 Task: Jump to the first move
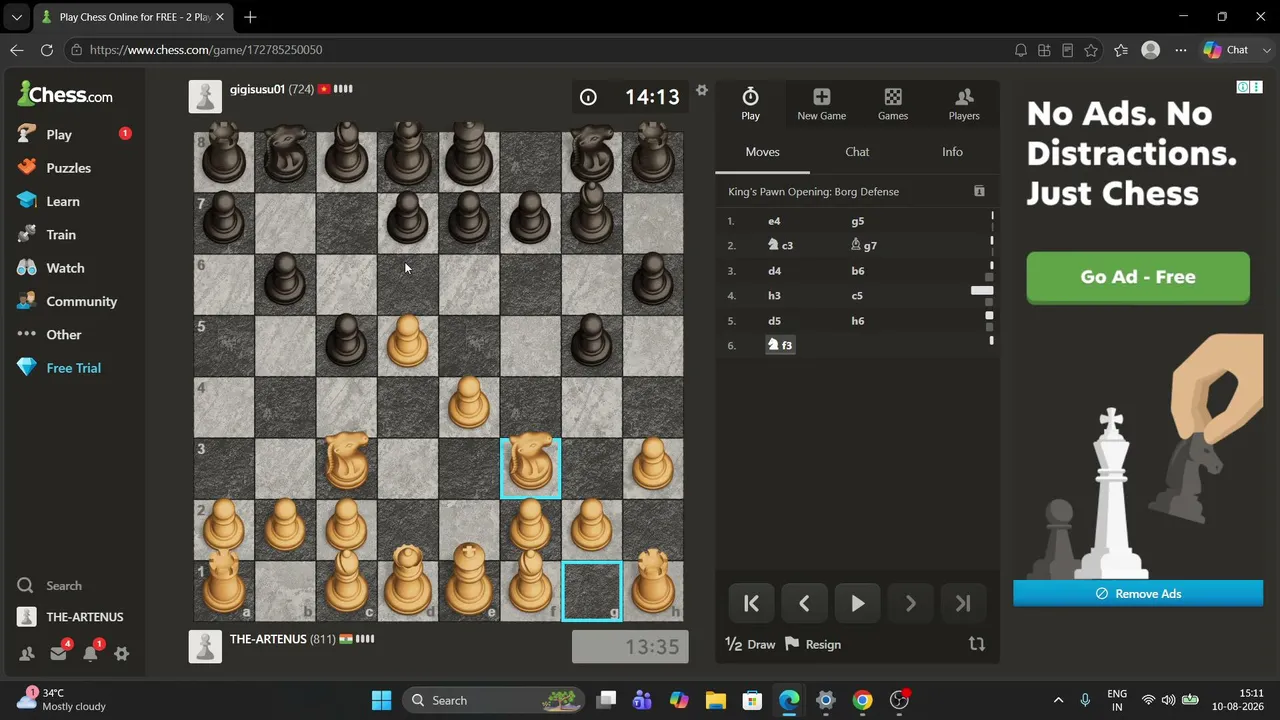[x=751, y=603]
